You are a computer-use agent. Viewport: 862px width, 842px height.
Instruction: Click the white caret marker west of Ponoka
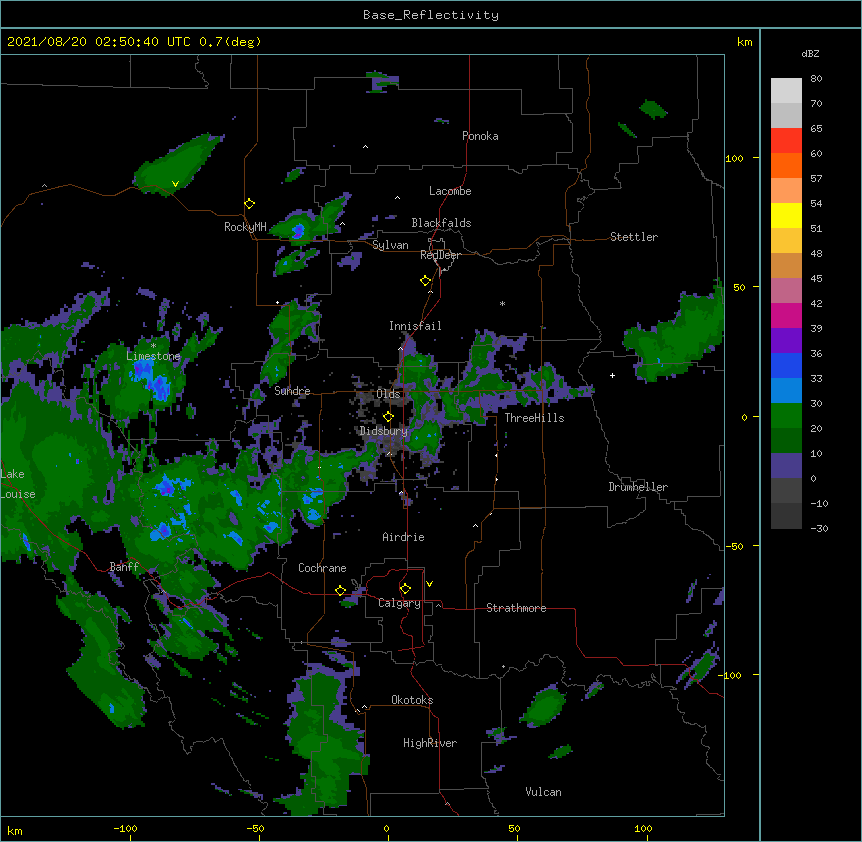click(366, 147)
